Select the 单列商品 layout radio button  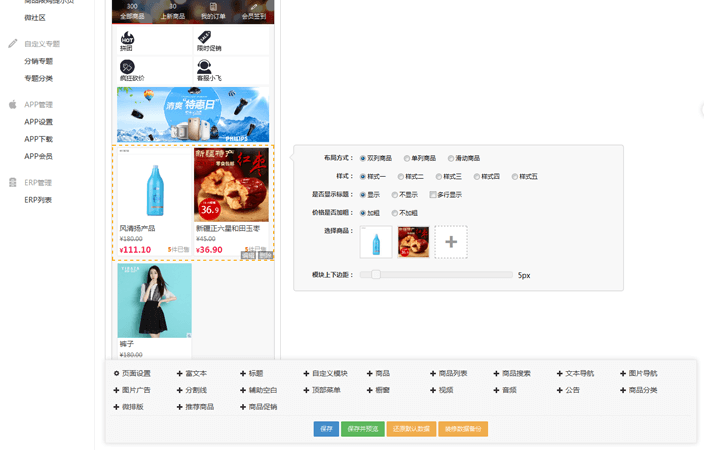(x=408, y=158)
